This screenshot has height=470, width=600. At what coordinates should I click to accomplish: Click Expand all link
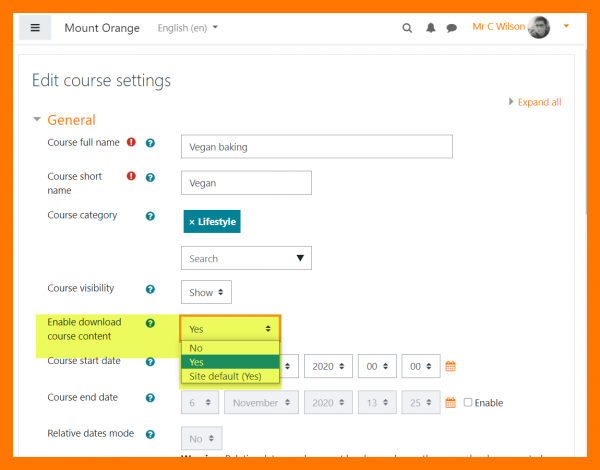pos(535,102)
